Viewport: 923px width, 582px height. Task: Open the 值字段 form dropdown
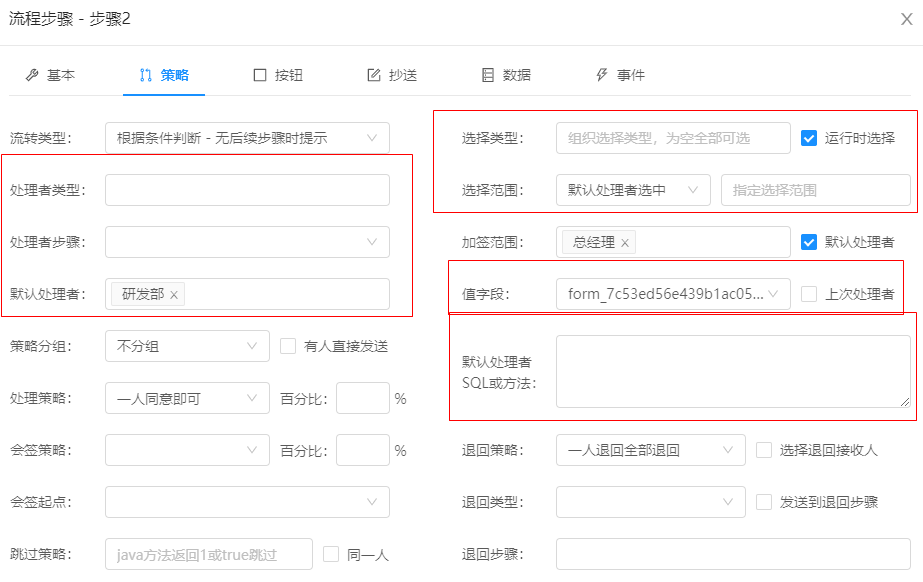pos(673,294)
